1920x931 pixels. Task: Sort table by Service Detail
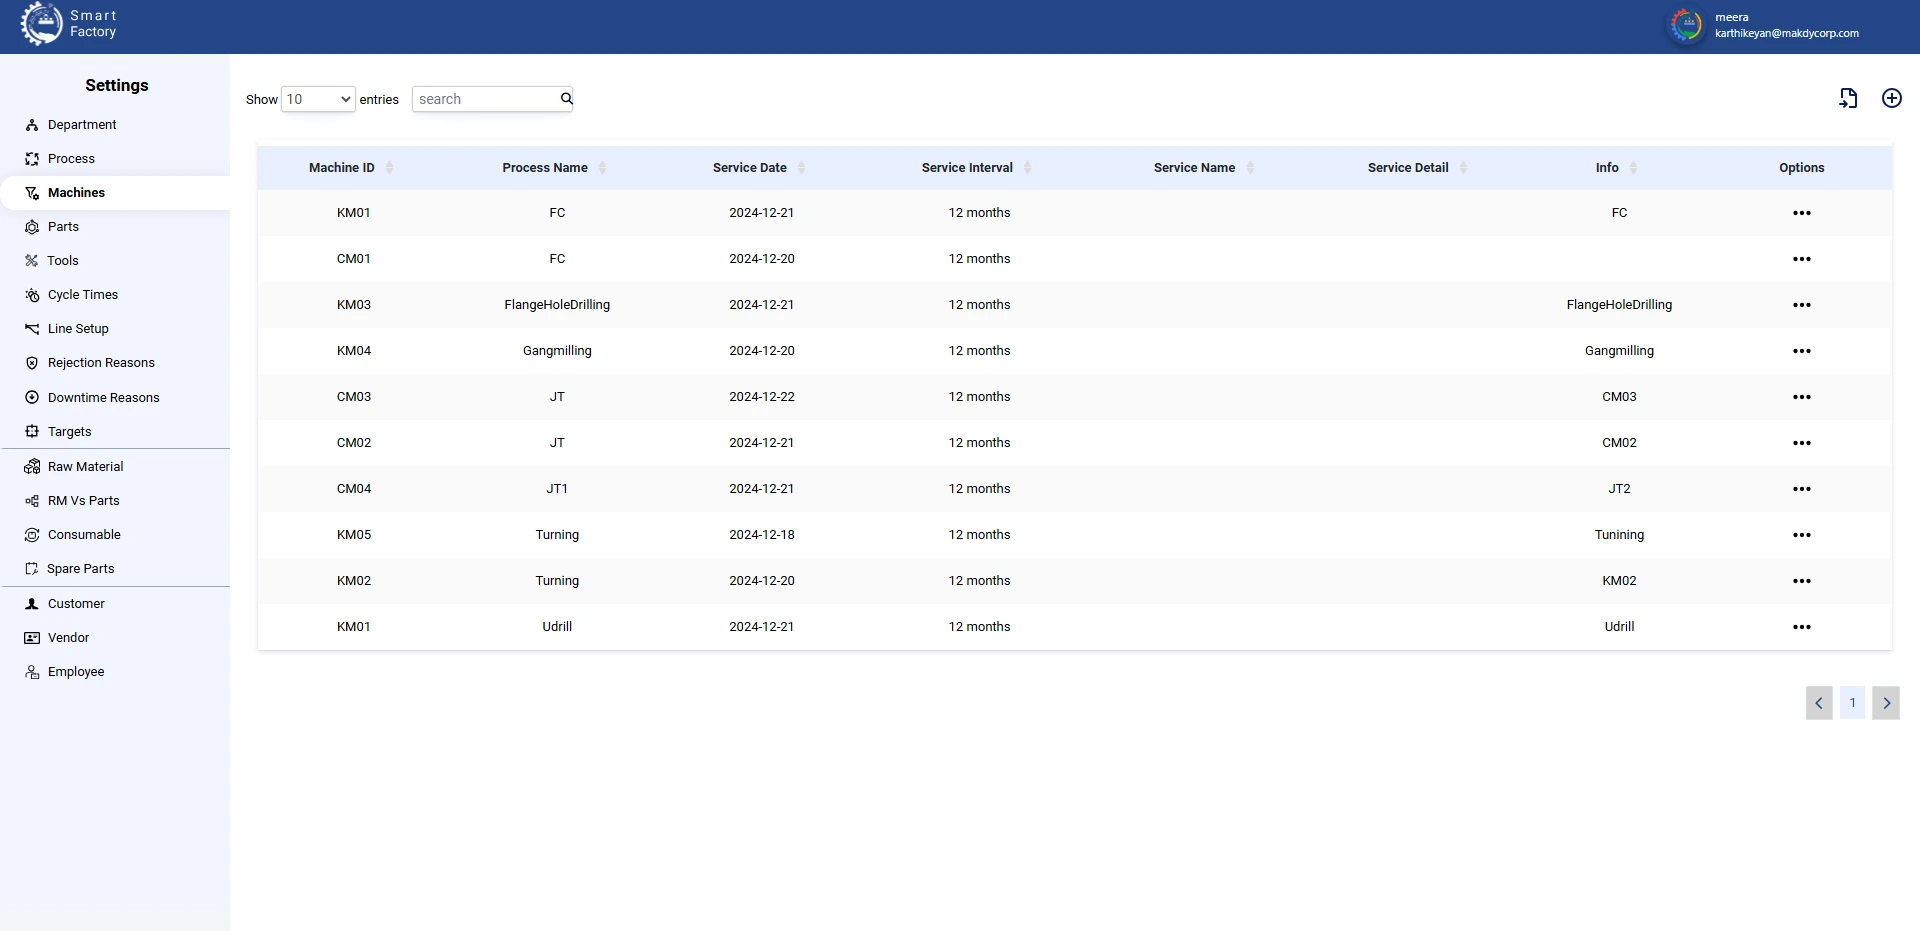tap(1463, 168)
